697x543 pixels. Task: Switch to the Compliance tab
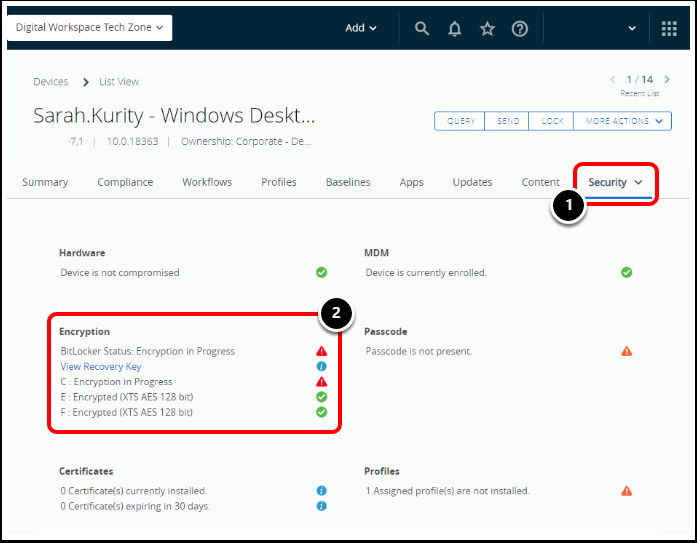click(x=125, y=182)
